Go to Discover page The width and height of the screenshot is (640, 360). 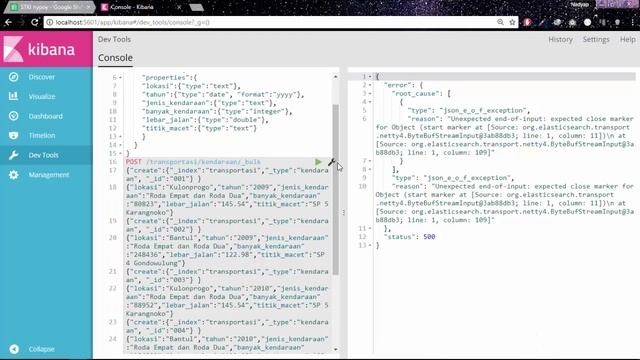[42, 77]
